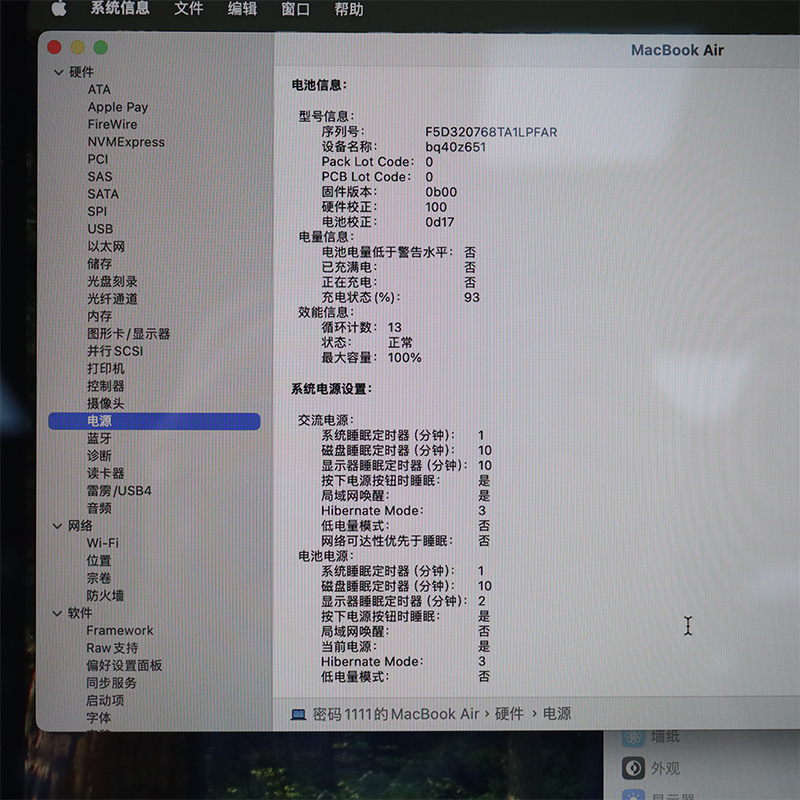The height and width of the screenshot is (800, 800).
Task: Select 控制器 in the sidebar
Action: click(x=106, y=386)
